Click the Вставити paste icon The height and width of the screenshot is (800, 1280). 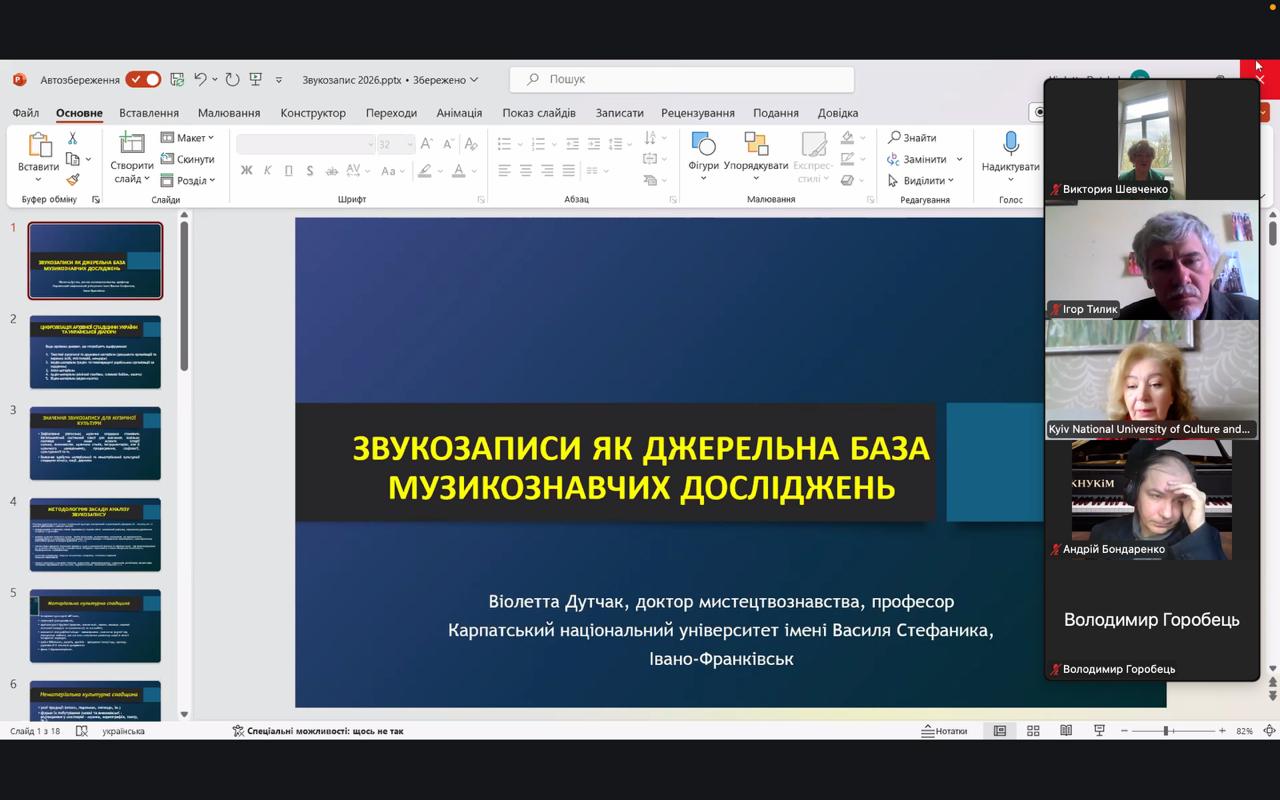[39, 147]
